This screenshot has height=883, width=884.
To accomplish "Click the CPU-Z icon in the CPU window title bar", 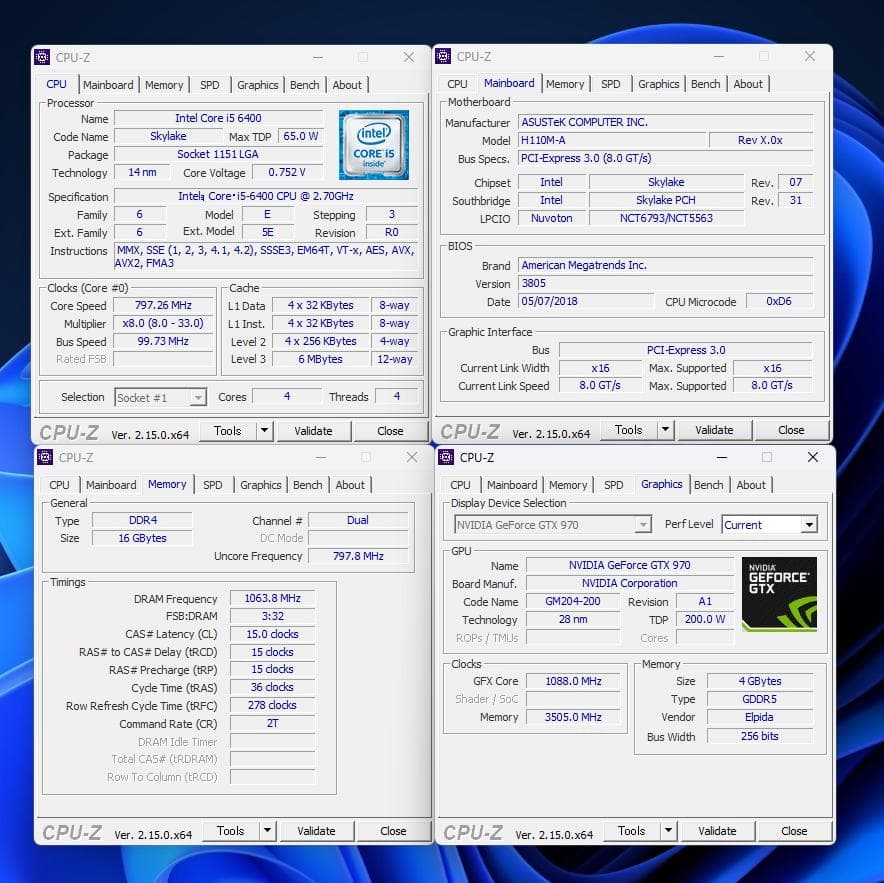I will click(x=44, y=57).
